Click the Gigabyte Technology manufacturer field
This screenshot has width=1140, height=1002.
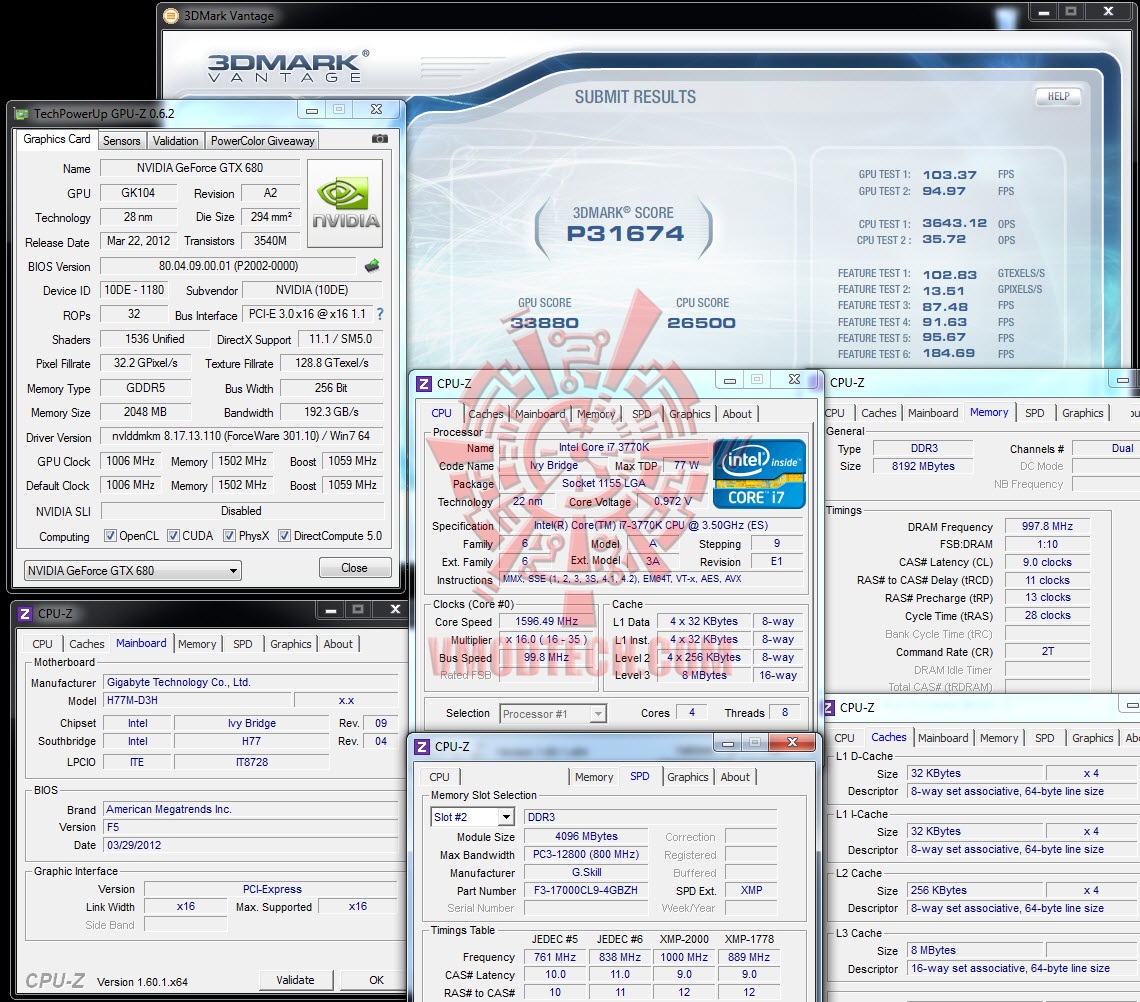250,682
